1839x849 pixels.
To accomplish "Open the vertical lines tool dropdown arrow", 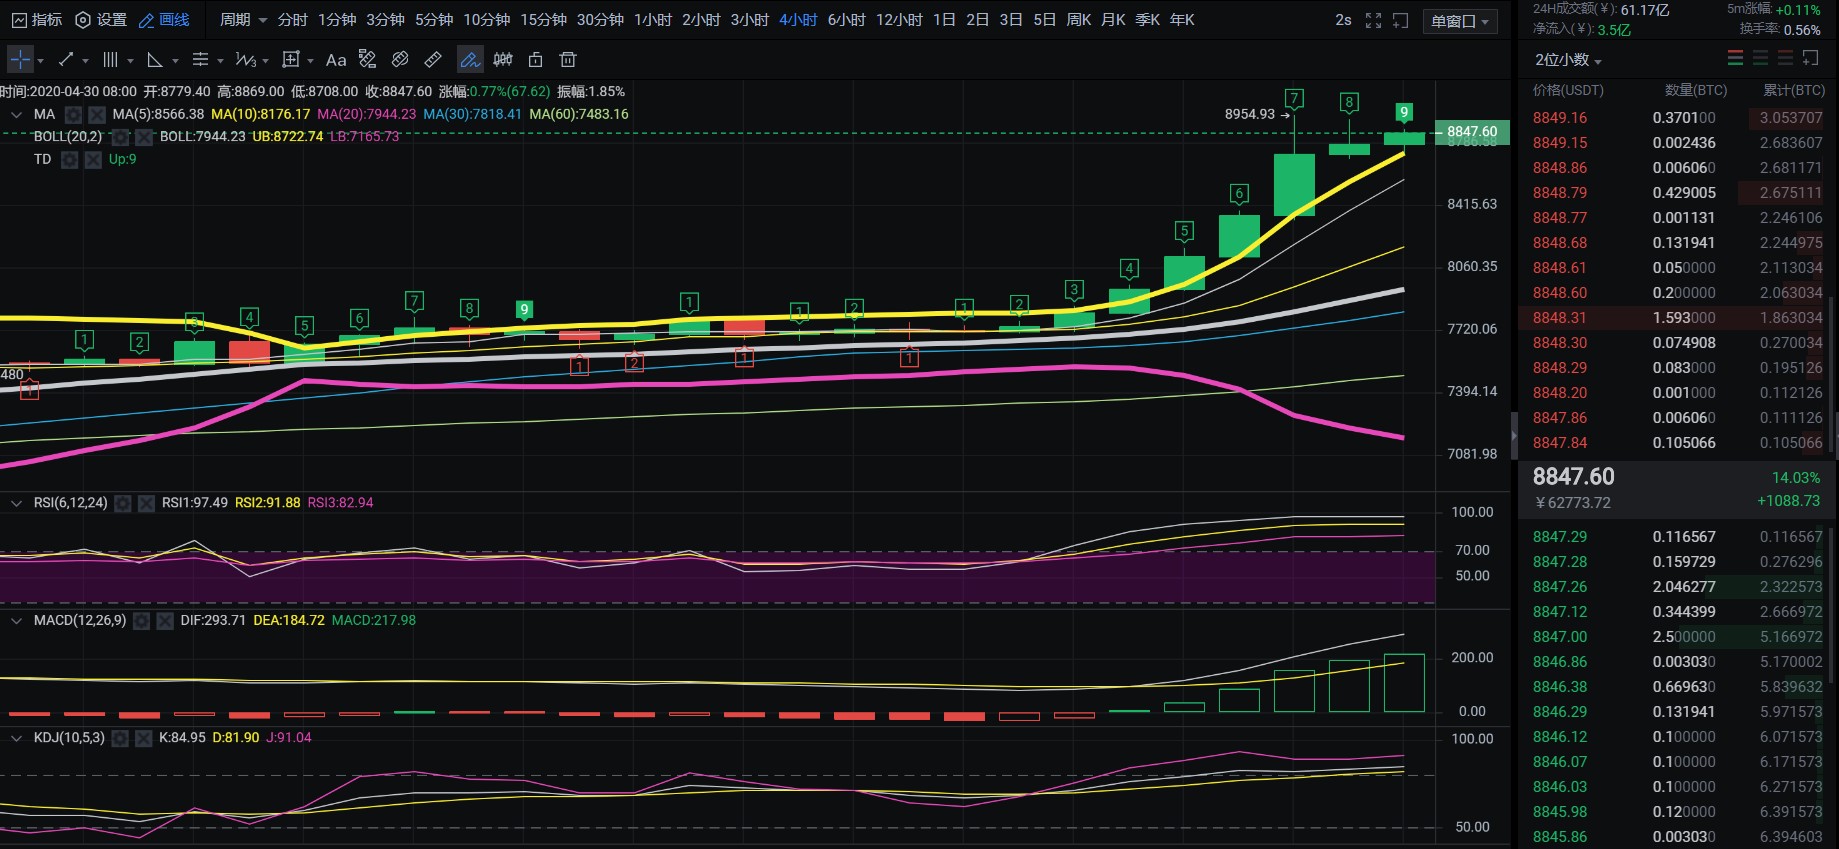I will (x=130, y=61).
